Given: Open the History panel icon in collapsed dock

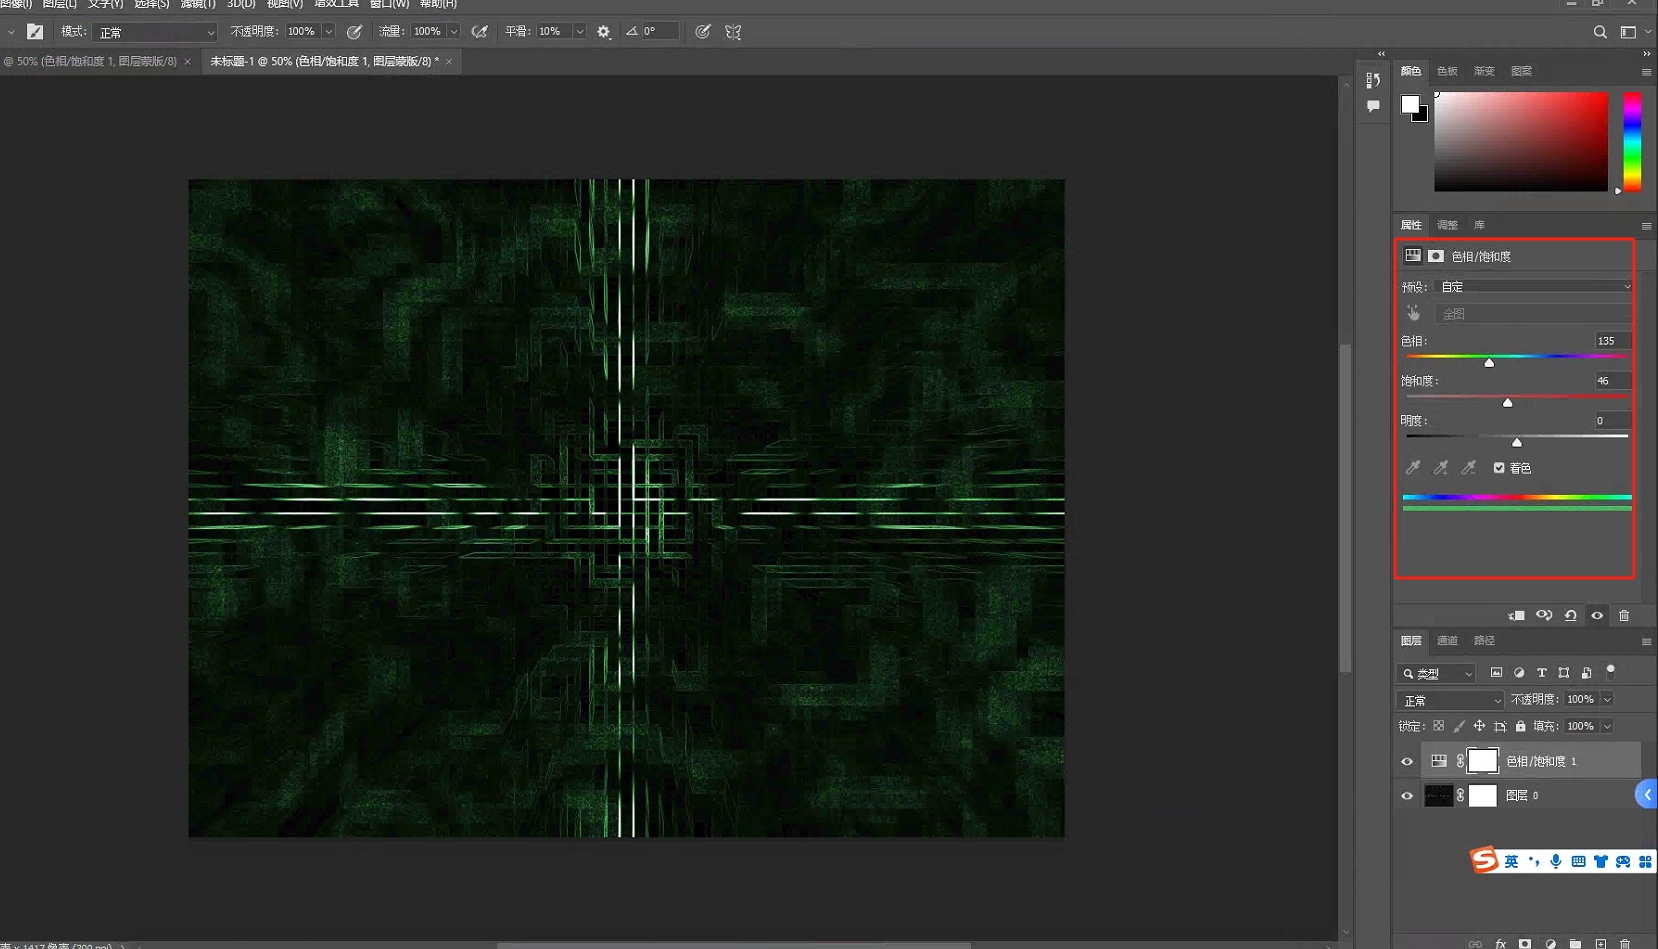Looking at the screenshot, I should [x=1373, y=80].
